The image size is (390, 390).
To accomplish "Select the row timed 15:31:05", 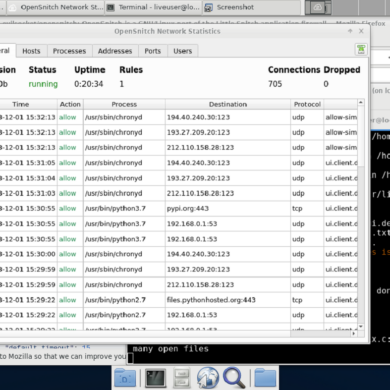I will pos(179,163).
